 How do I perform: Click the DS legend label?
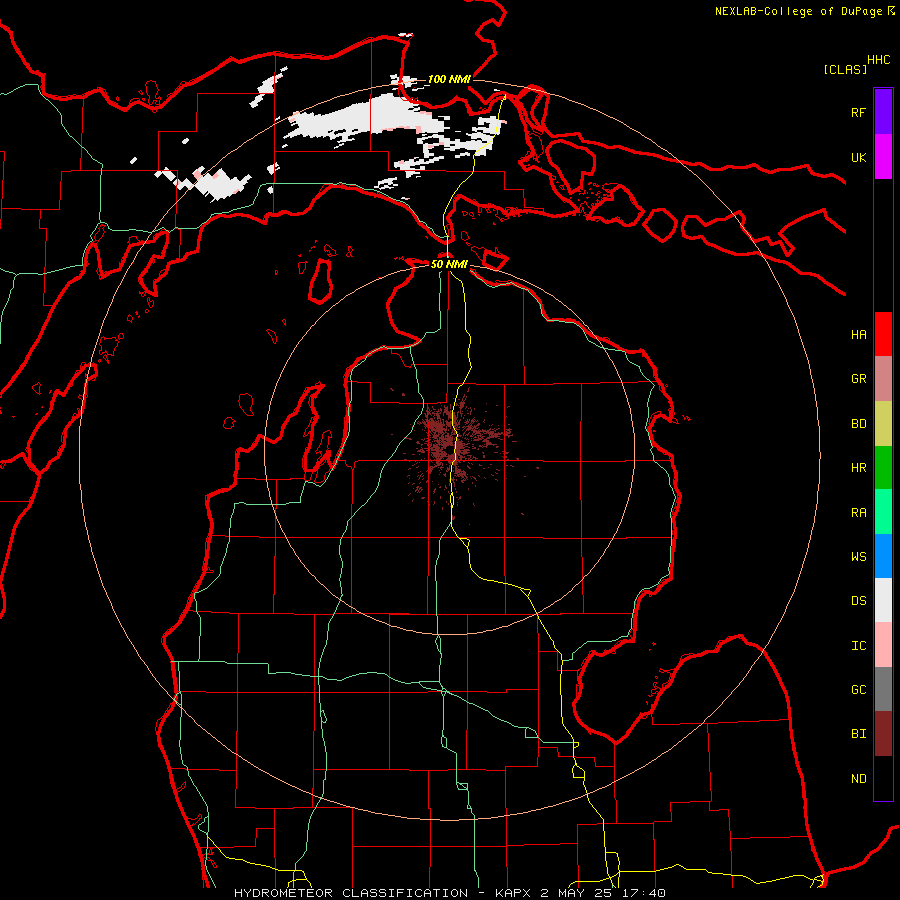pyautogui.click(x=859, y=601)
